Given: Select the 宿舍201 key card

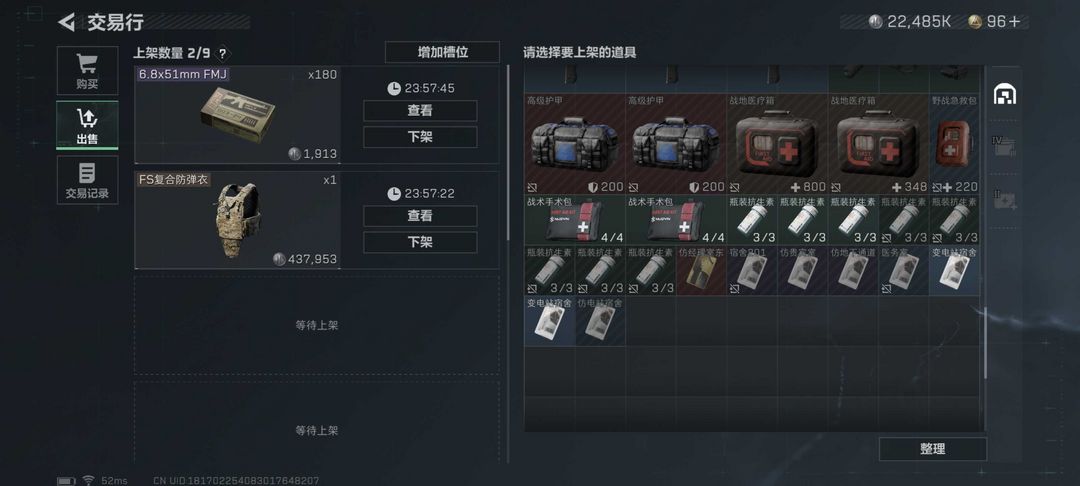Looking at the screenshot, I should [x=752, y=271].
